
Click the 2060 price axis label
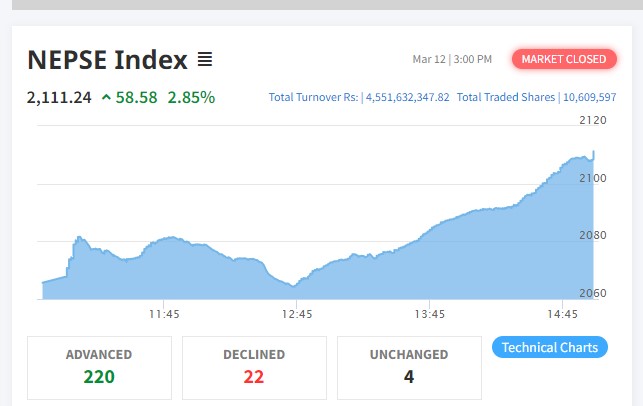pyautogui.click(x=593, y=293)
